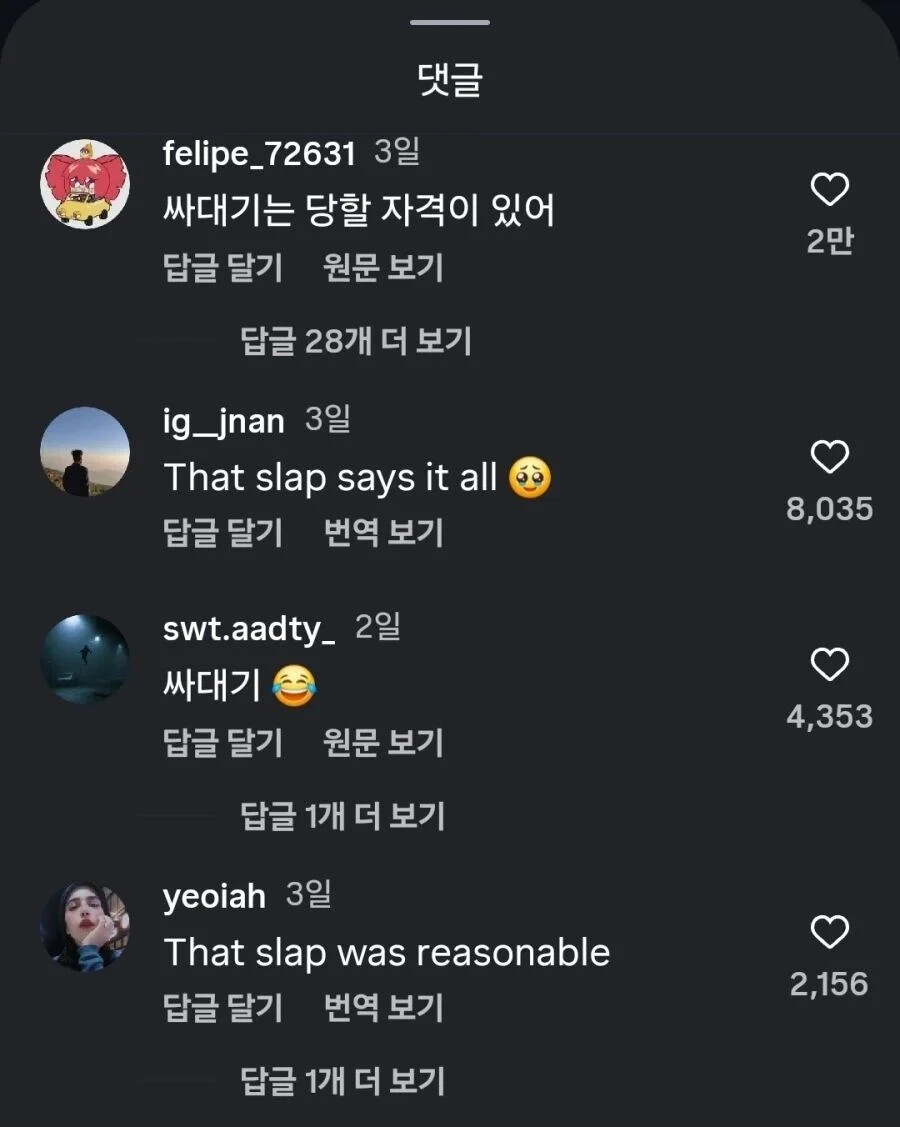Tap 번역 보기 on ig__jnan's comment
The width and height of the screenshot is (900, 1127).
point(383,533)
